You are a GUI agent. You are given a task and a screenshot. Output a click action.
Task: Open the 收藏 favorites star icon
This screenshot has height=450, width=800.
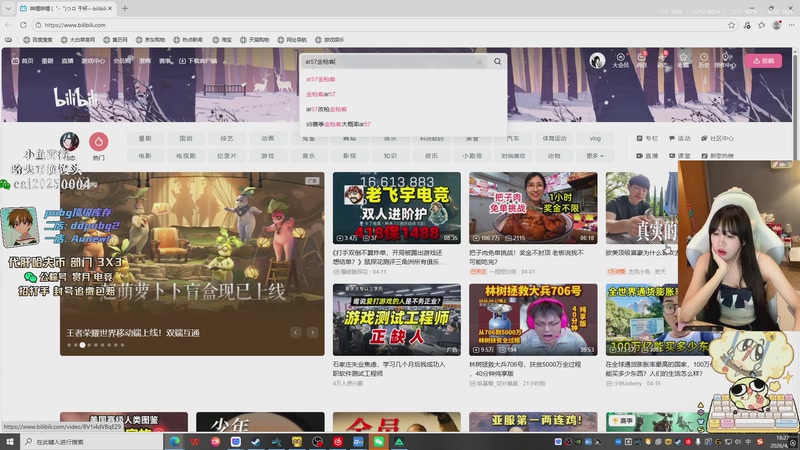[683, 61]
